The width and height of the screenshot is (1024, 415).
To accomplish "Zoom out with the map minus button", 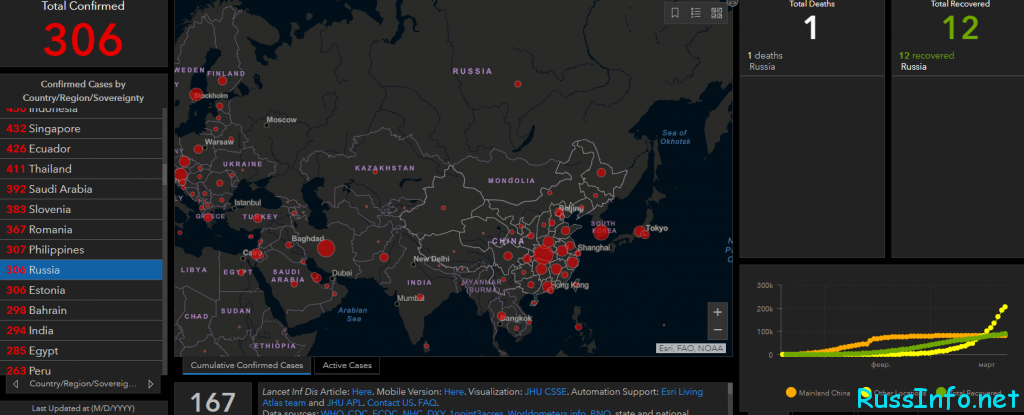I will coord(717,330).
